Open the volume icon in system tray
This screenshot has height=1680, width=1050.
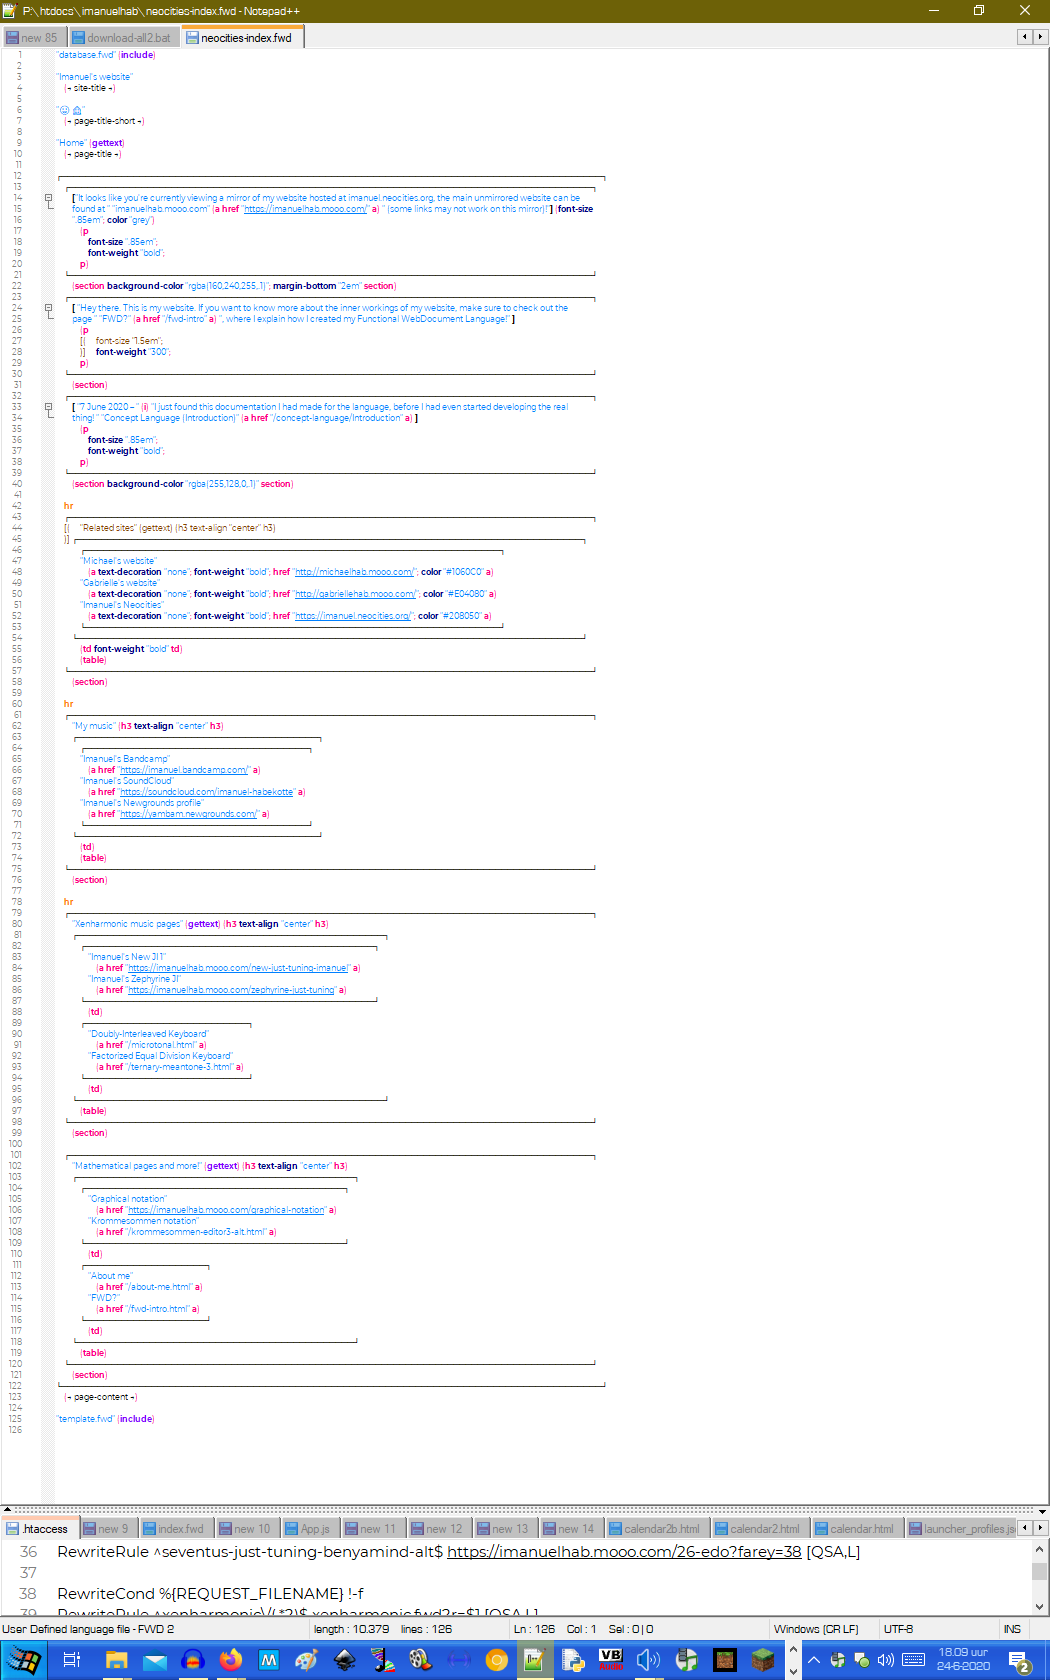point(886,1660)
